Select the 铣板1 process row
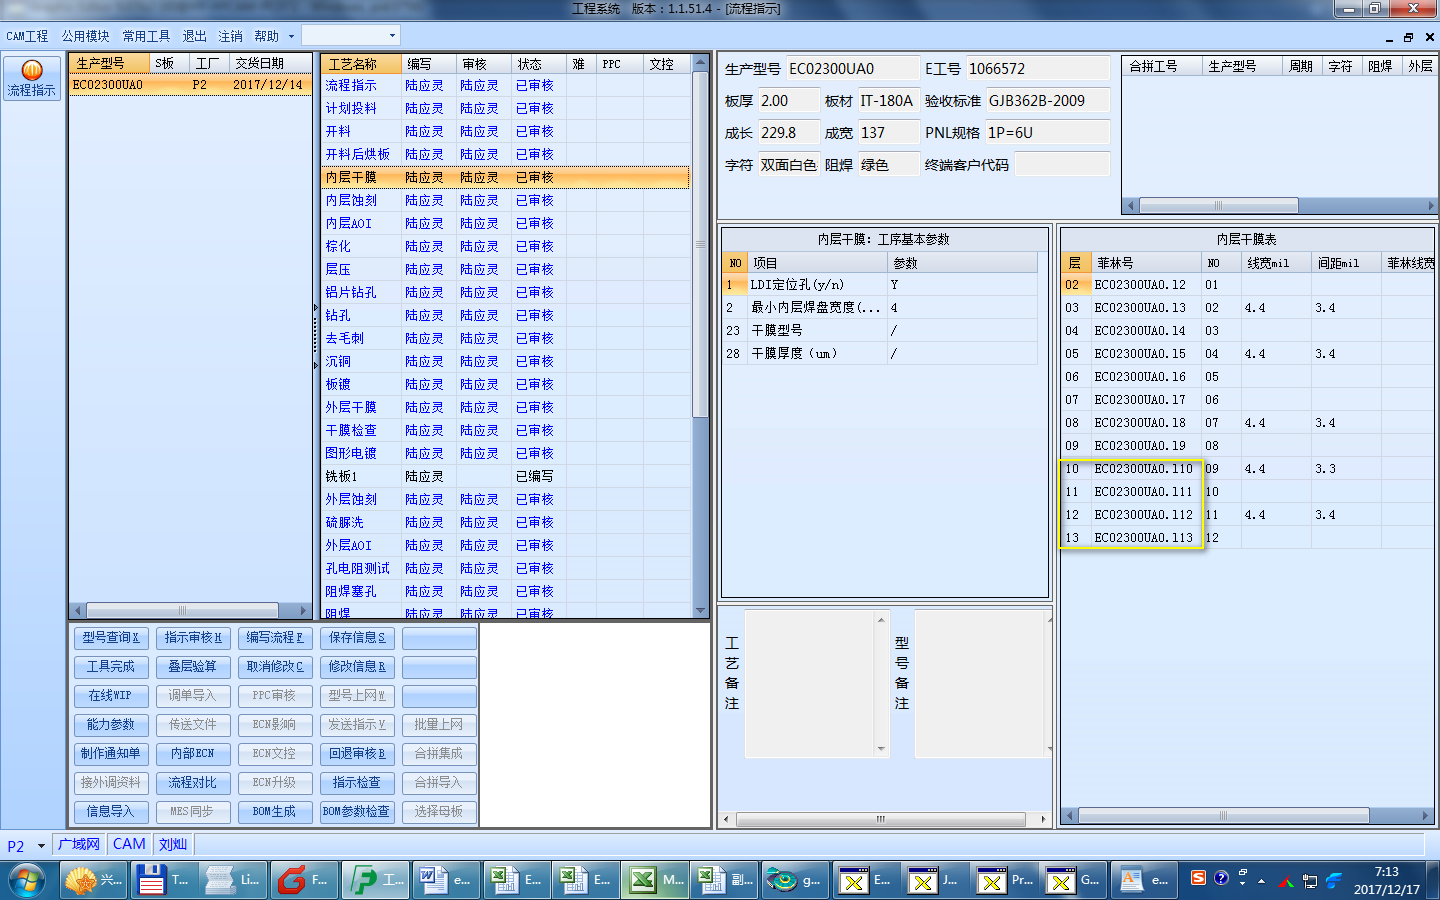This screenshot has width=1440, height=900. 505,476
